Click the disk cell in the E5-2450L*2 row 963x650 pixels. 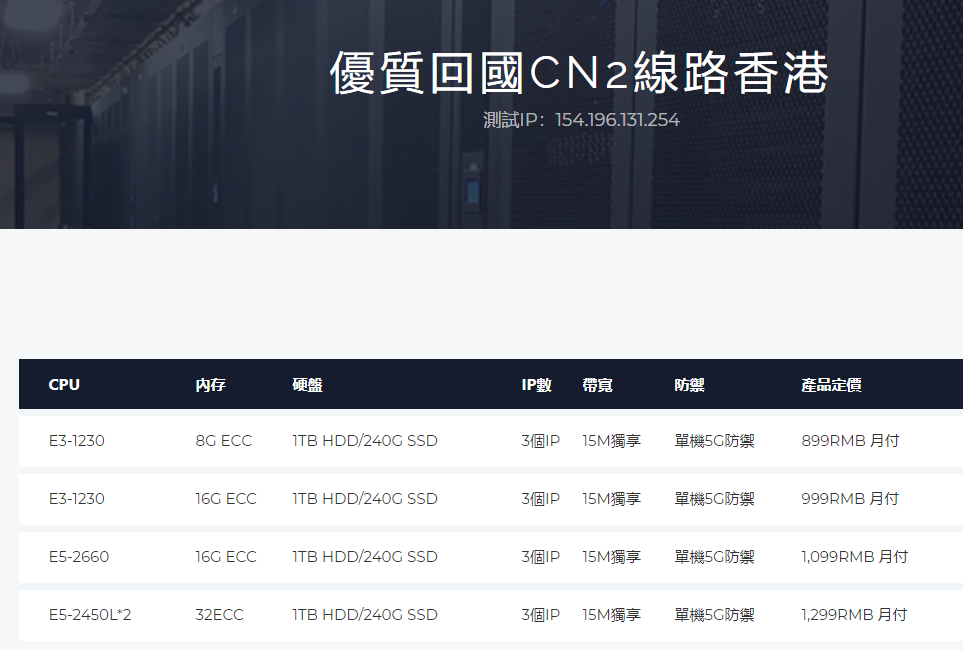(x=365, y=614)
